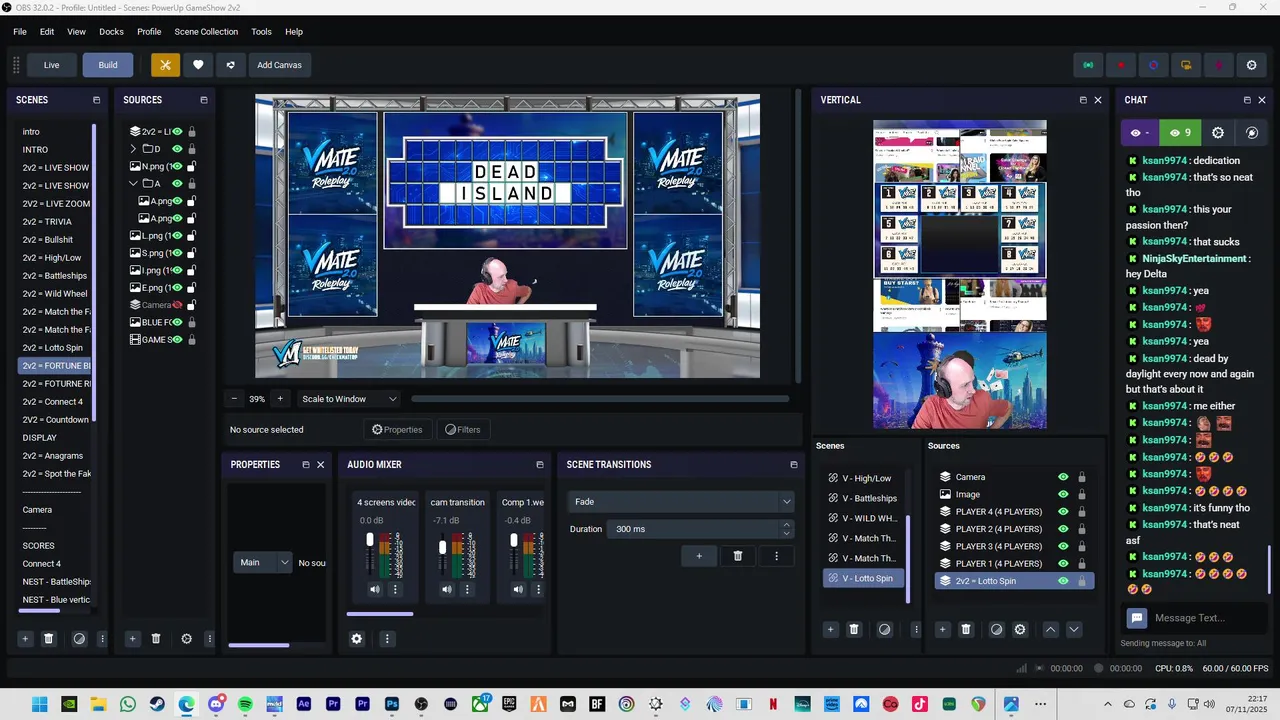The image size is (1280, 720).
Task: Mute the cam transition audio track
Action: pos(446,589)
